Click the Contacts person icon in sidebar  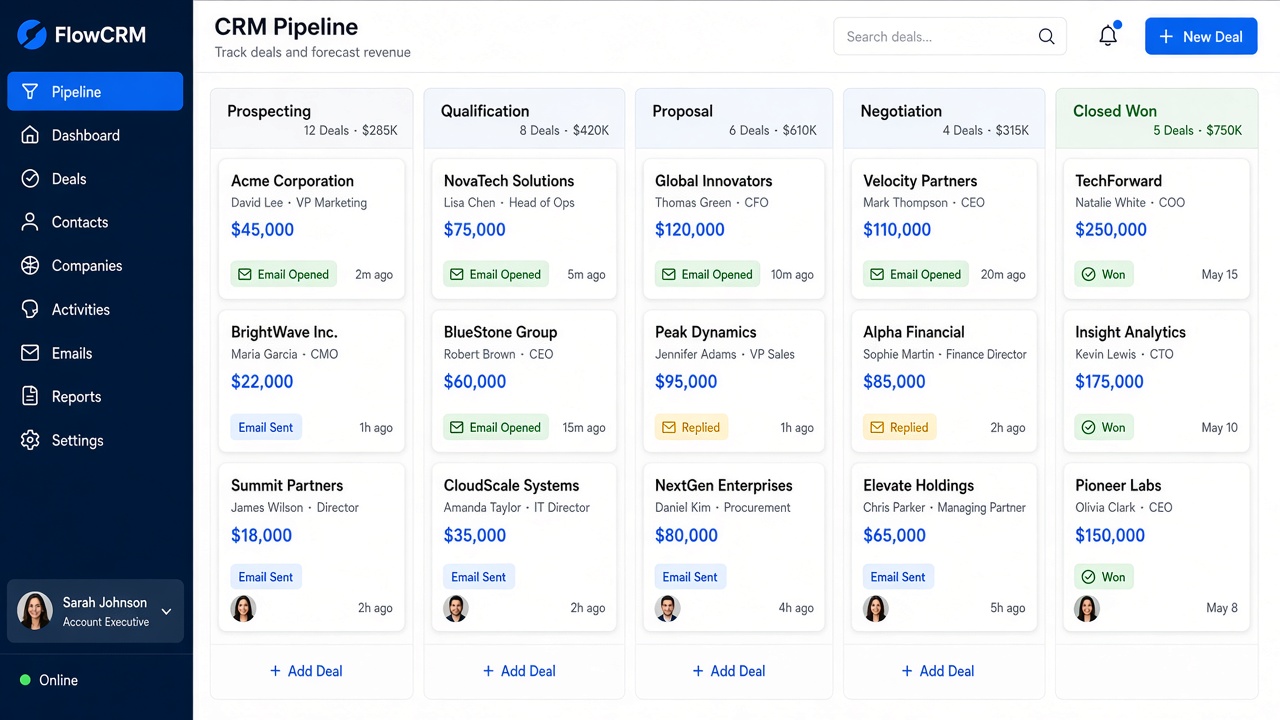[30, 222]
